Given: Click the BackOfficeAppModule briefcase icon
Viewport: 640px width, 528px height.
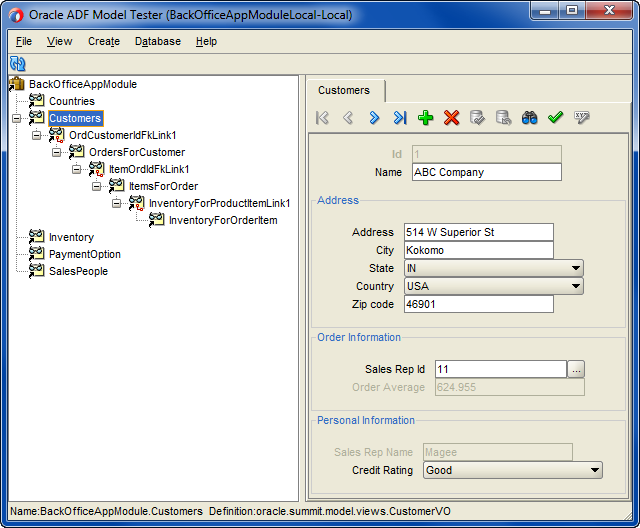Looking at the screenshot, I should [17, 84].
